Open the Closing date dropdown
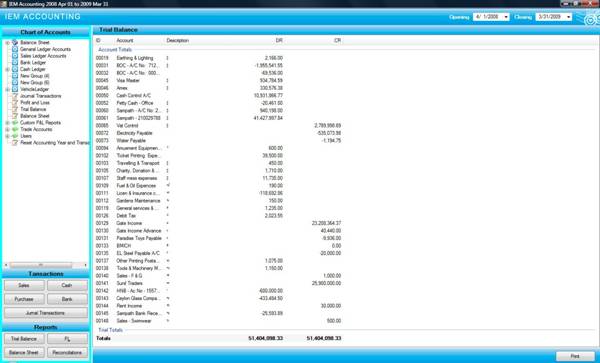The height and width of the screenshot is (363, 600). click(569, 17)
